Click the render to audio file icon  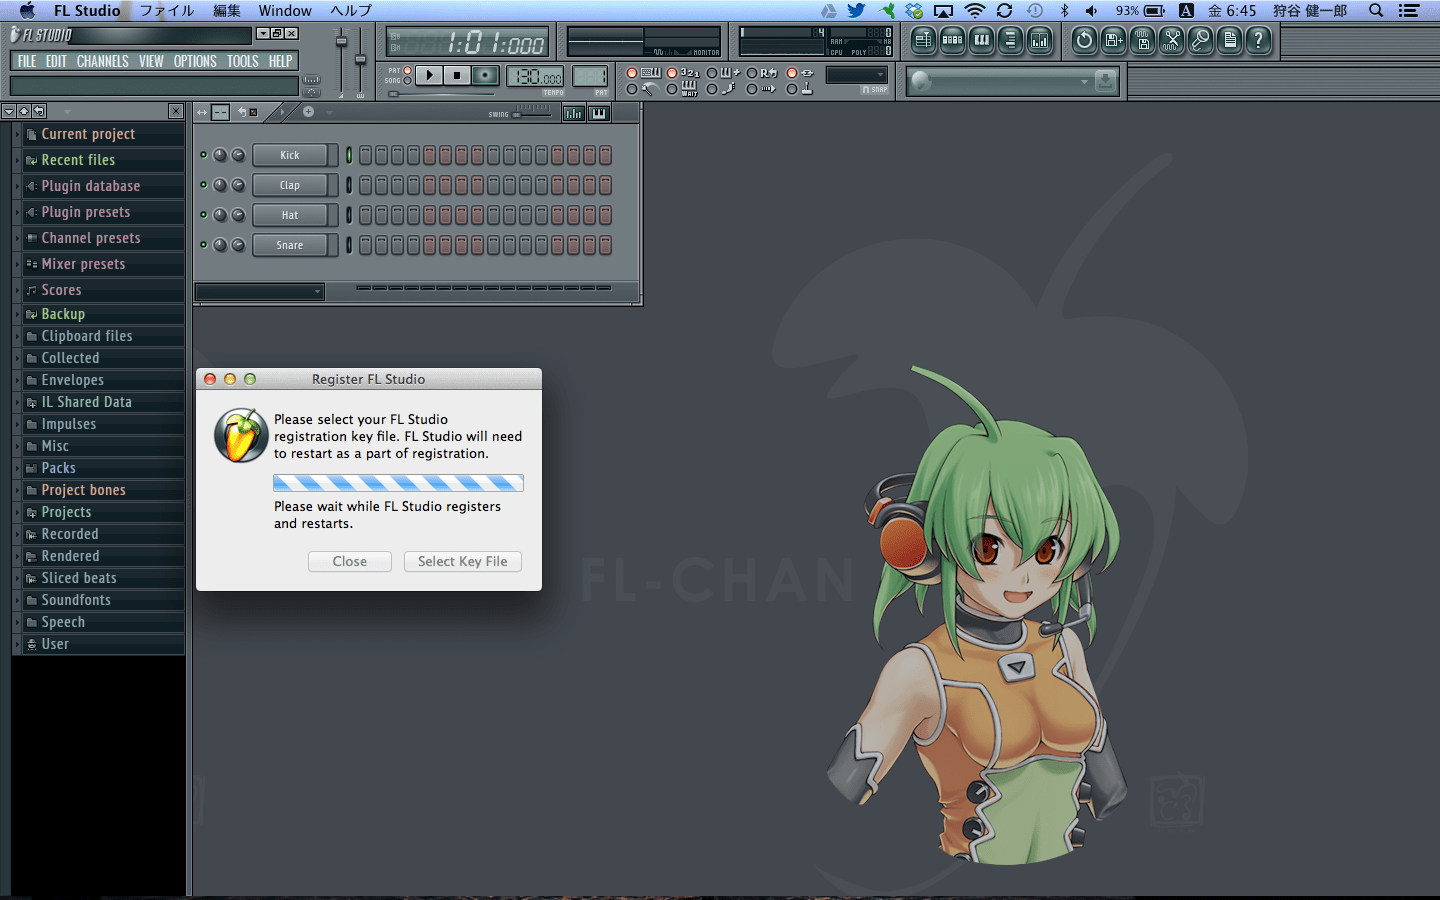1142,40
